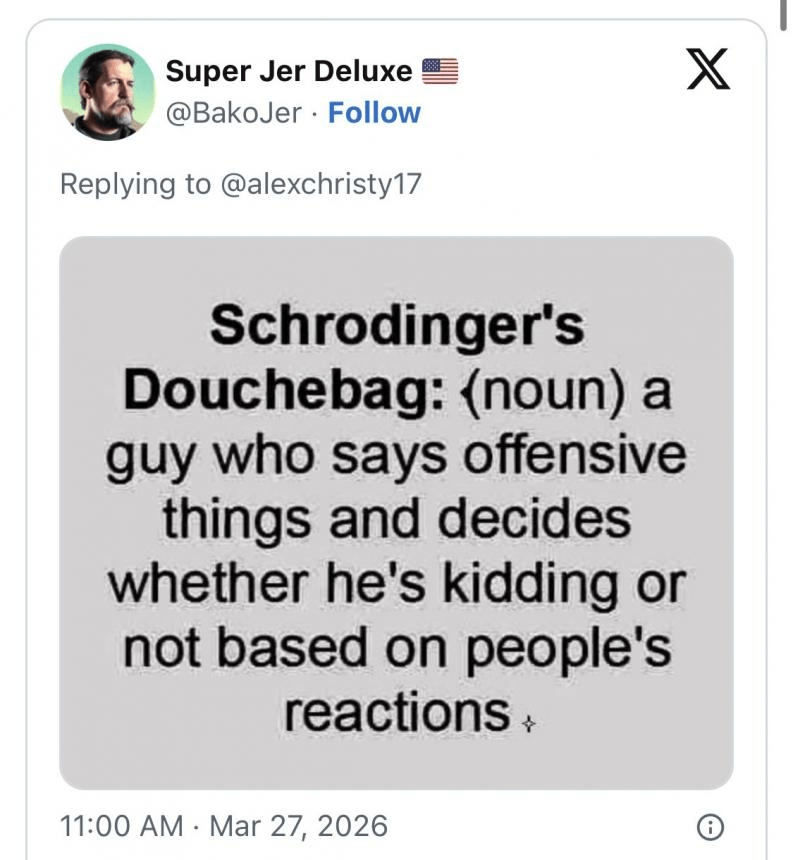Click the bold "Schrodinger's" heading word
The image size is (793, 860).
point(397,325)
